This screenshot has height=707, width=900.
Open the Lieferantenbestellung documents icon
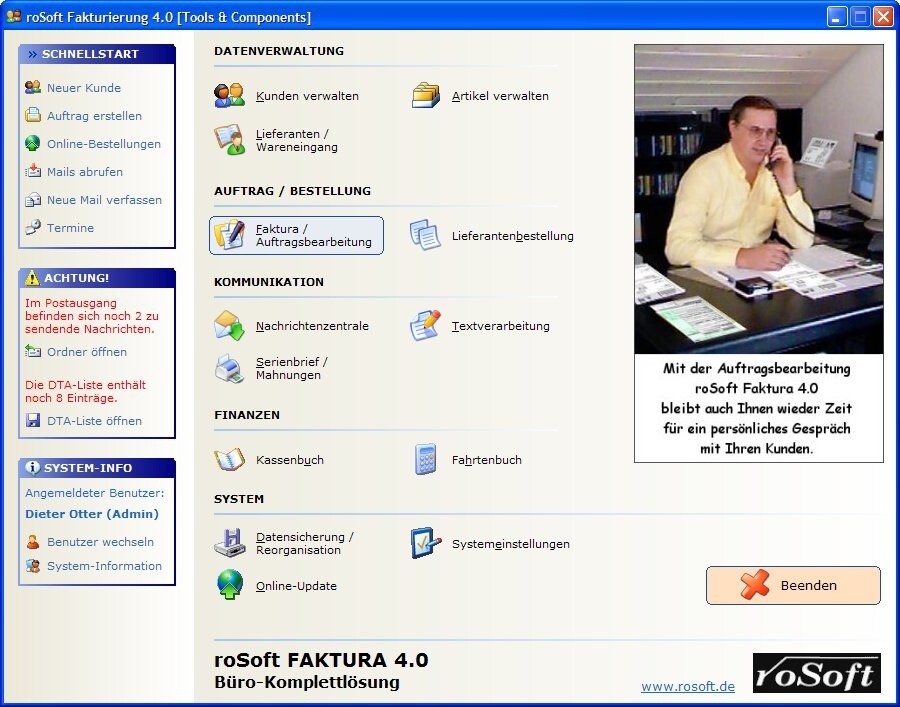(x=425, y=235)
